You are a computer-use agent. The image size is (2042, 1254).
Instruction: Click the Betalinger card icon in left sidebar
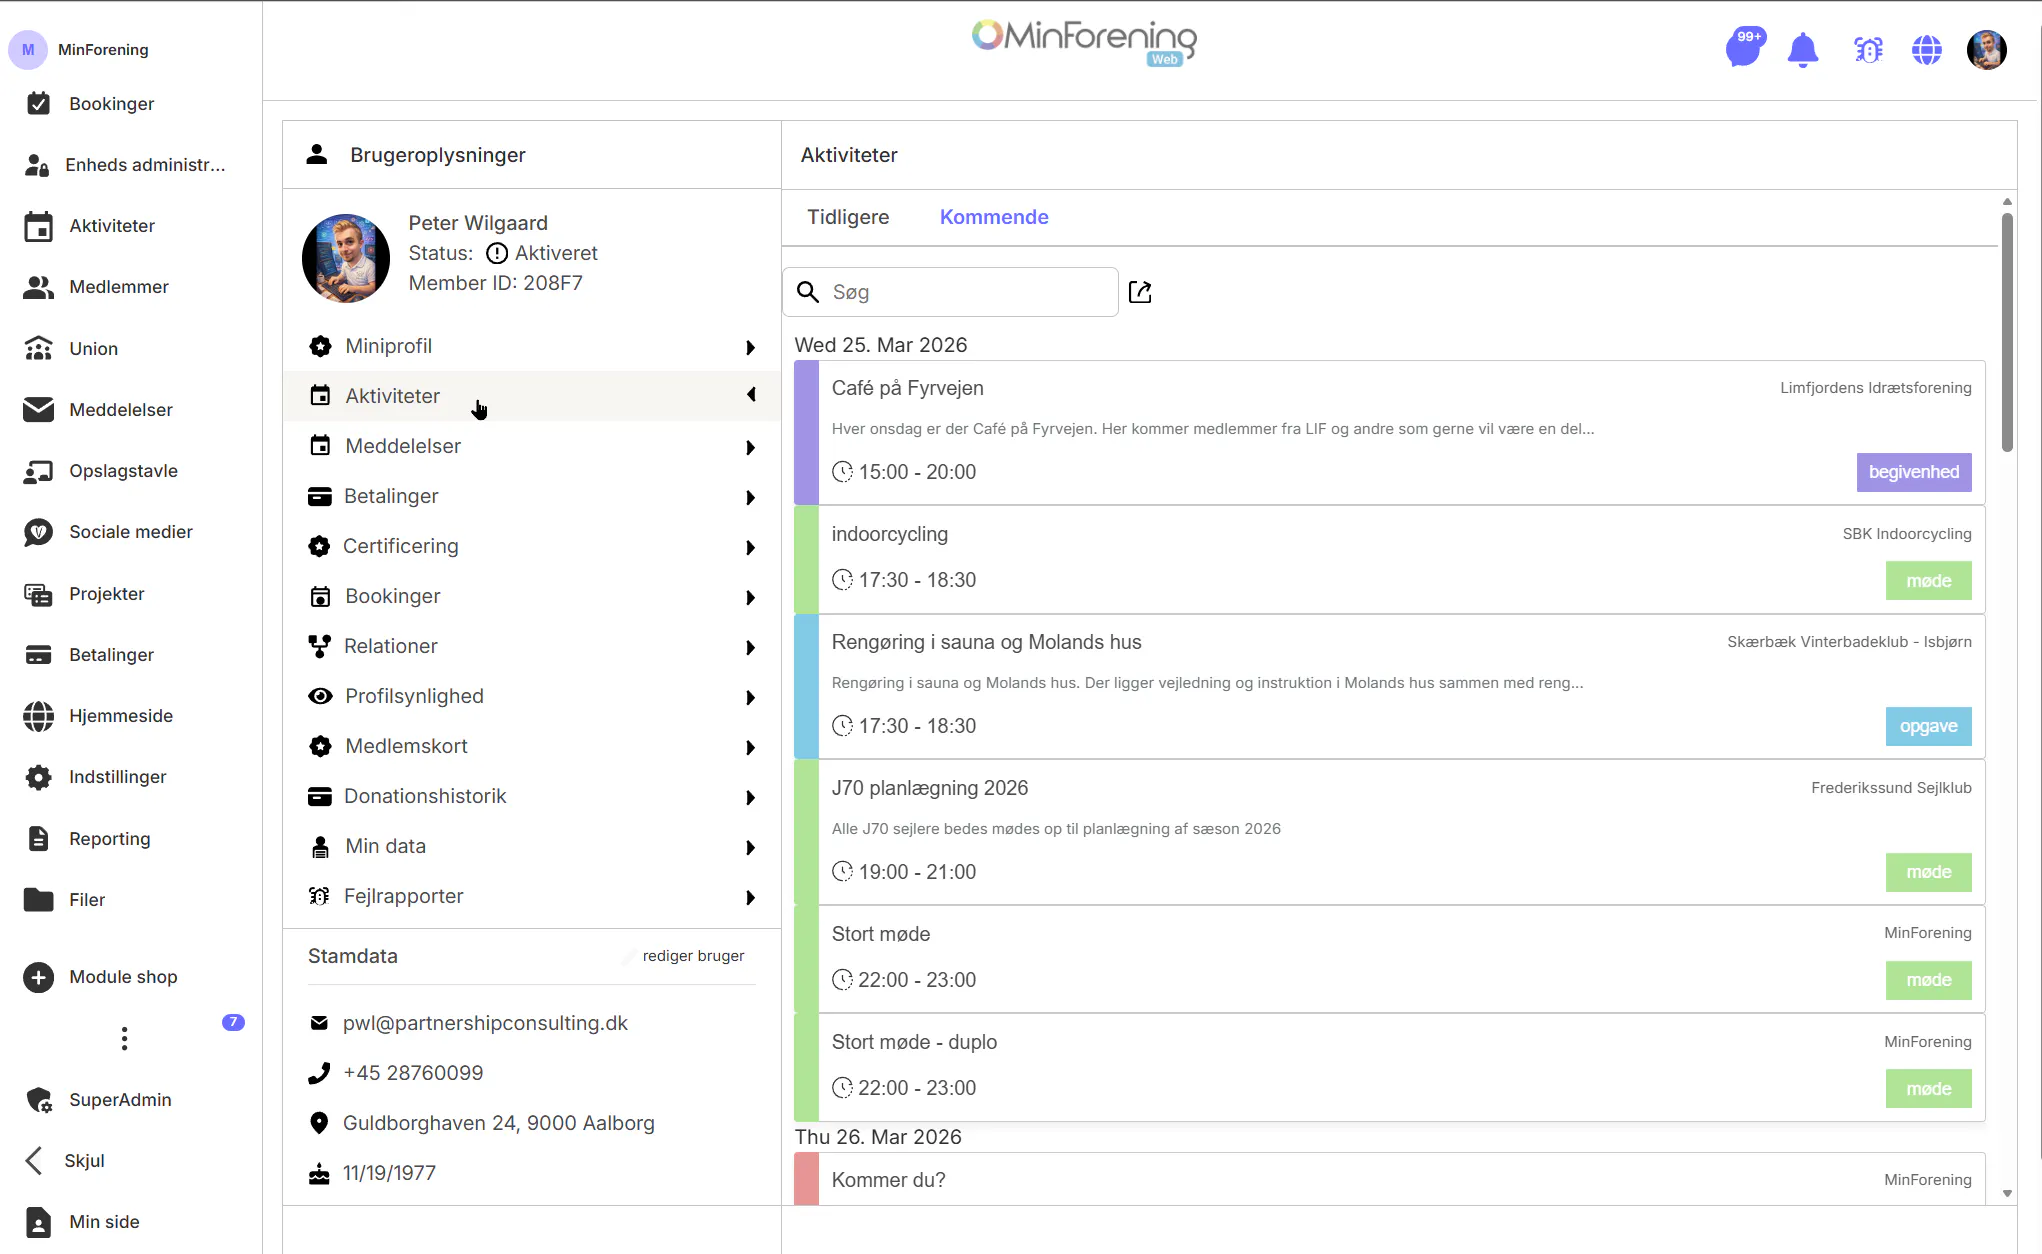click(x=38, y=655)
